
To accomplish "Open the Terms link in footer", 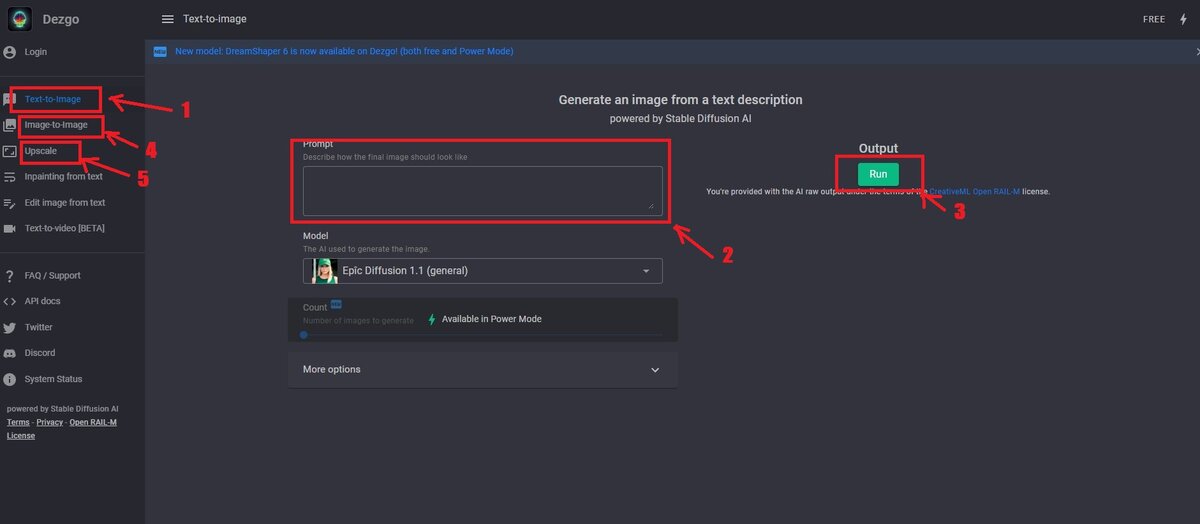I will [18, 423].
